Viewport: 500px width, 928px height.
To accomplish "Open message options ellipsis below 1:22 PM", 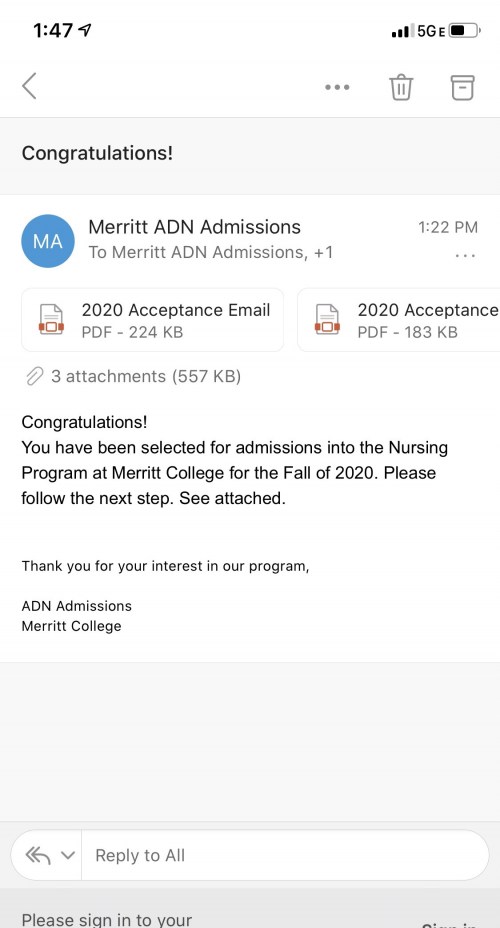I will (465, 256).
